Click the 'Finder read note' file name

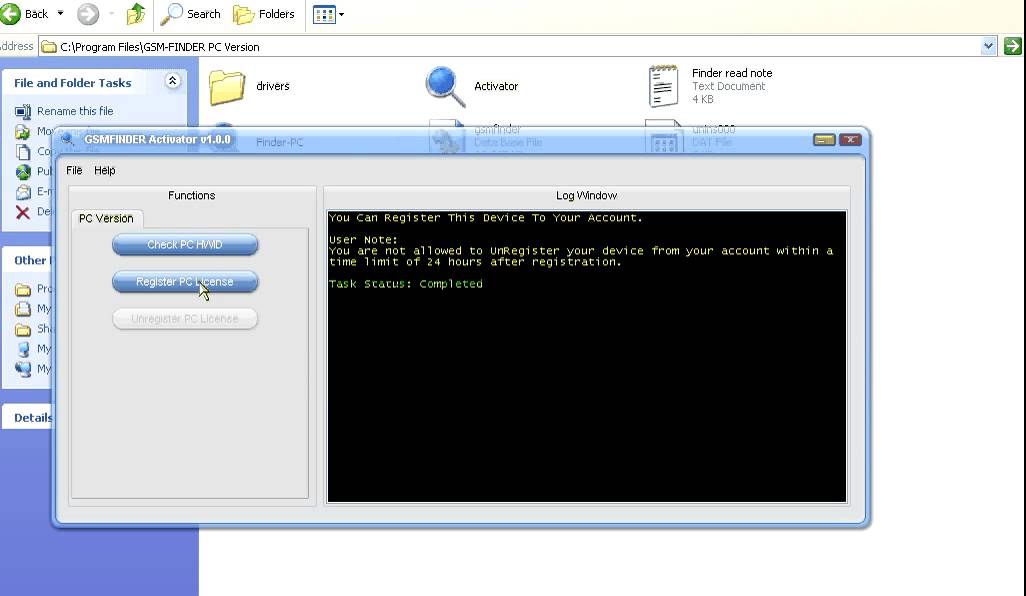tap(732, 73)
